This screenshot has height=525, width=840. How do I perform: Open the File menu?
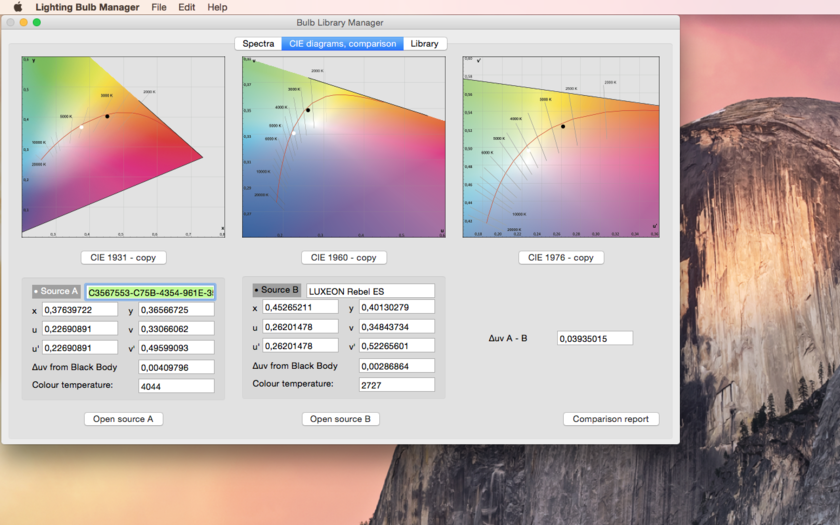[x=159, y=7]
